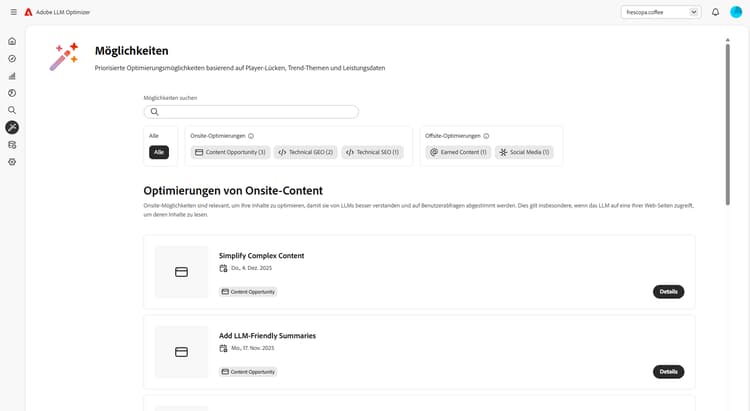This screenshot has height=411, width=750.
Task: Open the pie chart sidebar icon
Action: coord(12,93)
